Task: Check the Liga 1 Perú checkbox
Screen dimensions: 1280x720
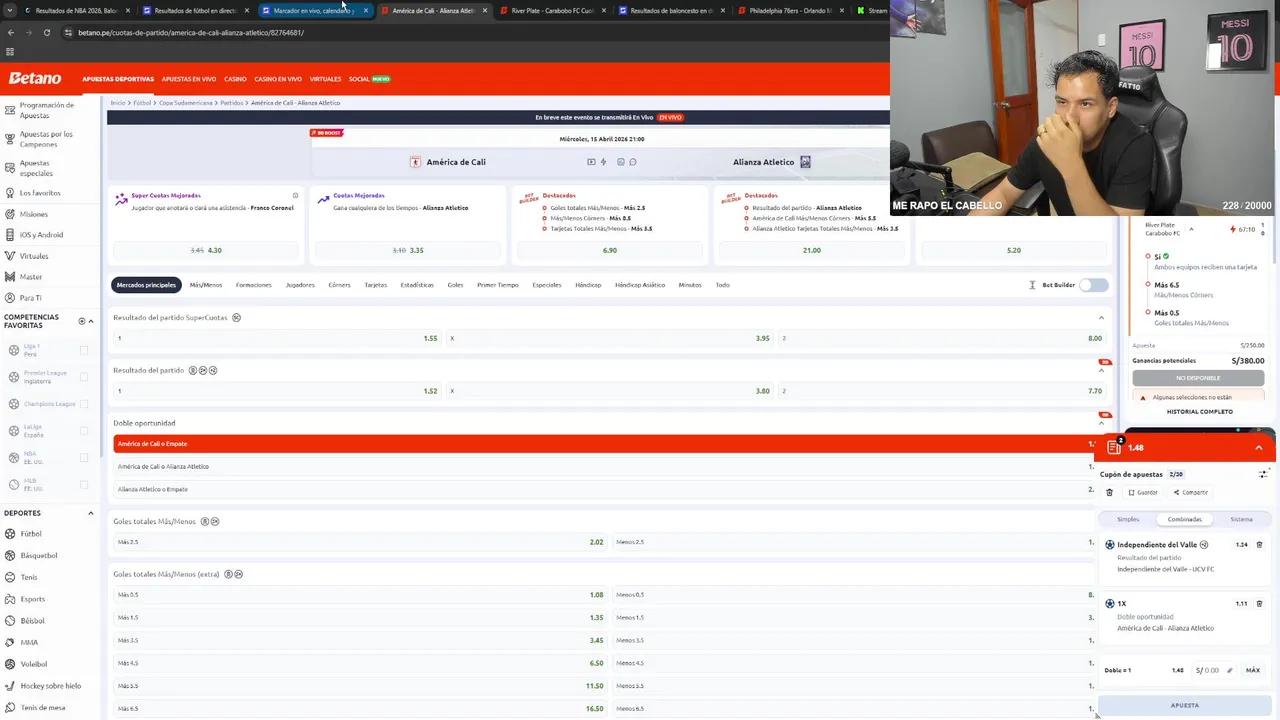Action: 84,350
